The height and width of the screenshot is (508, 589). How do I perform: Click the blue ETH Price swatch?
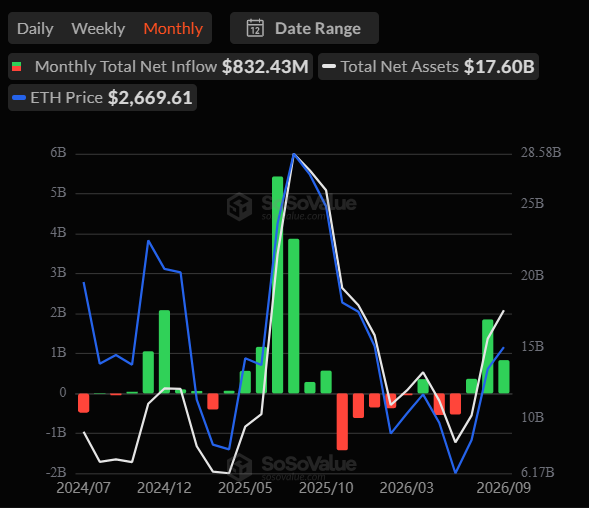point(19,98)
